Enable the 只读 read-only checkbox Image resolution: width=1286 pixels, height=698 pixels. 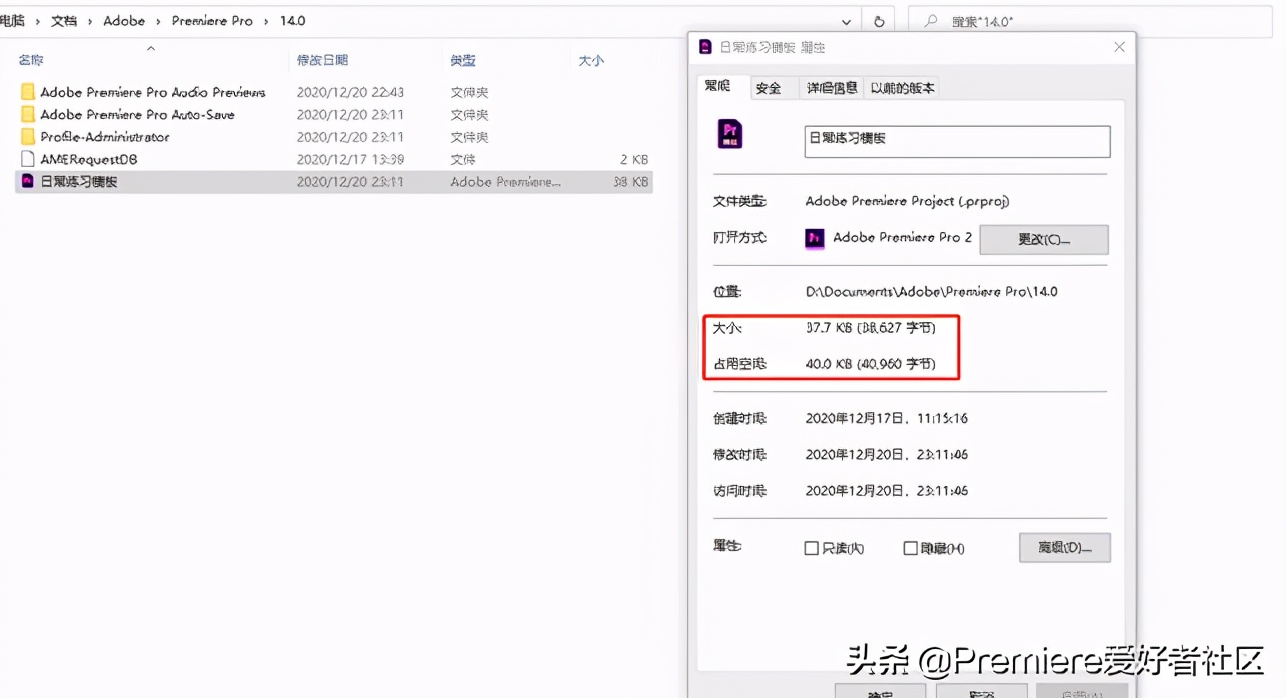tap(812, 548)
